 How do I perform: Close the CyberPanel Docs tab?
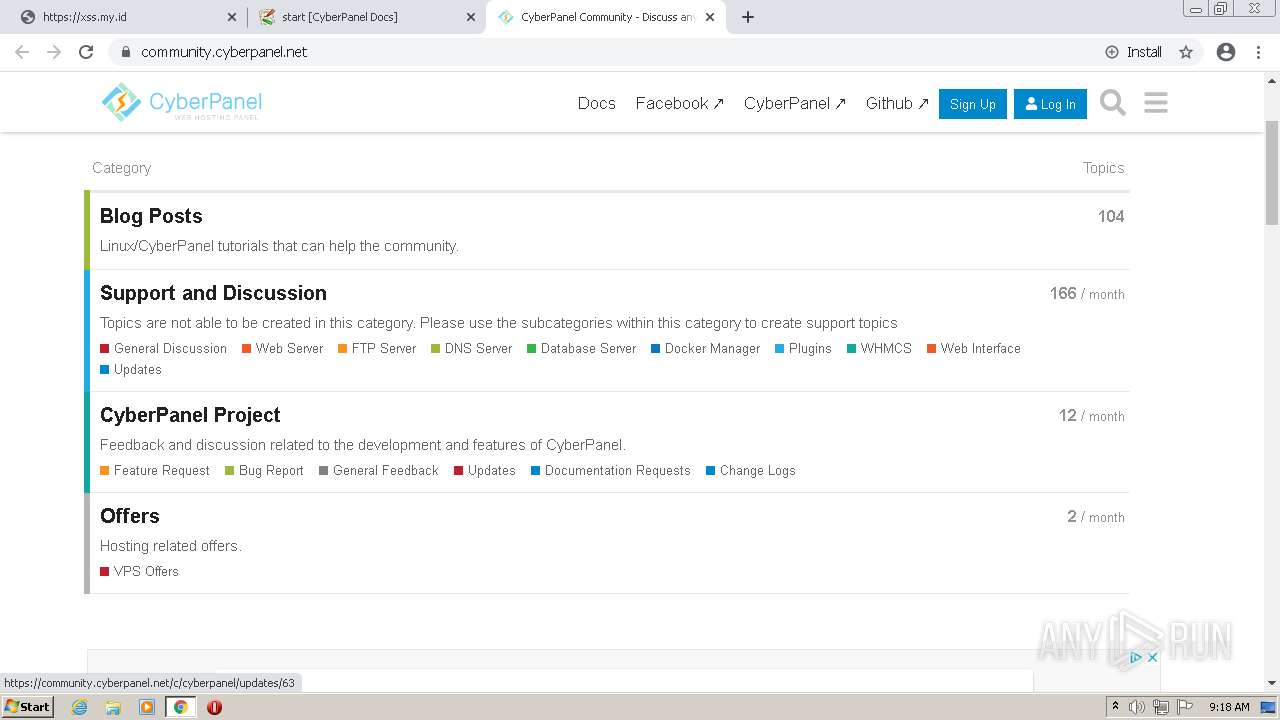470,17
